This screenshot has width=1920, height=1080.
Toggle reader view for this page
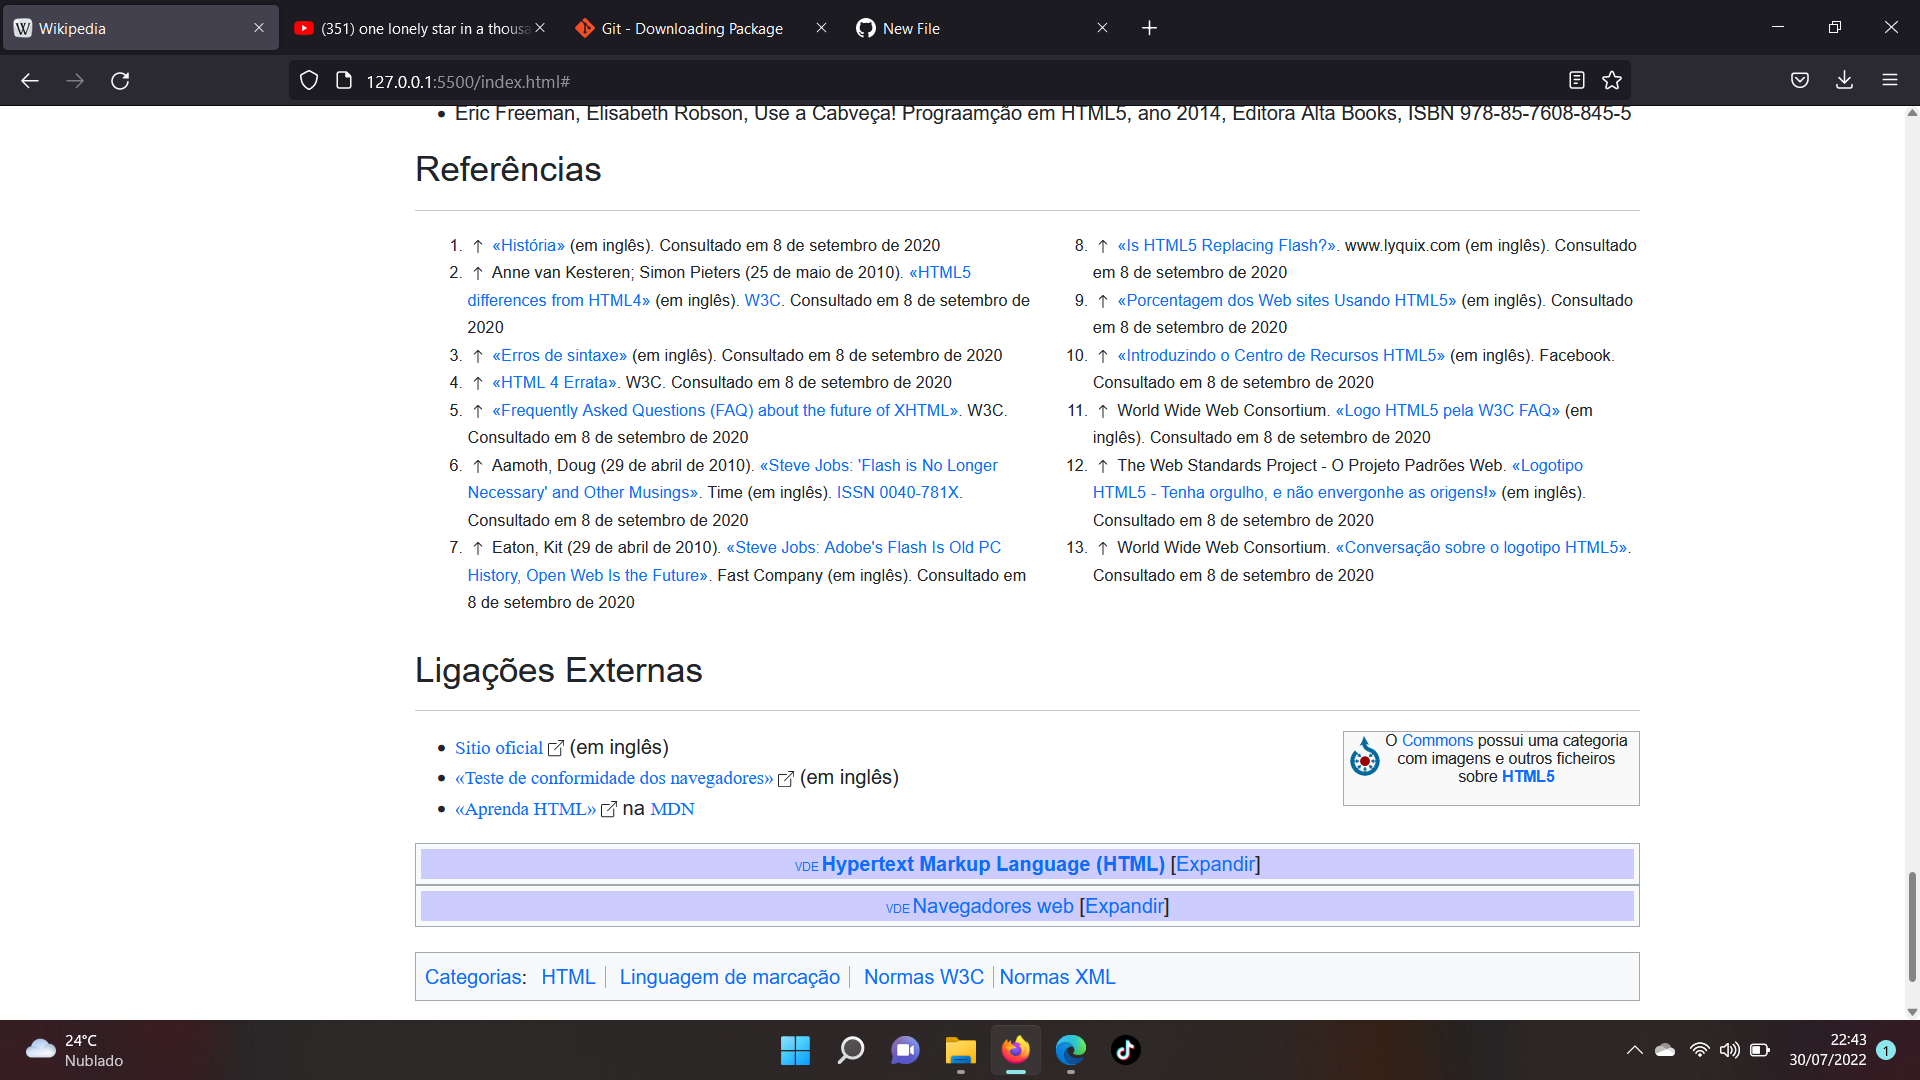pos(1578,81)
